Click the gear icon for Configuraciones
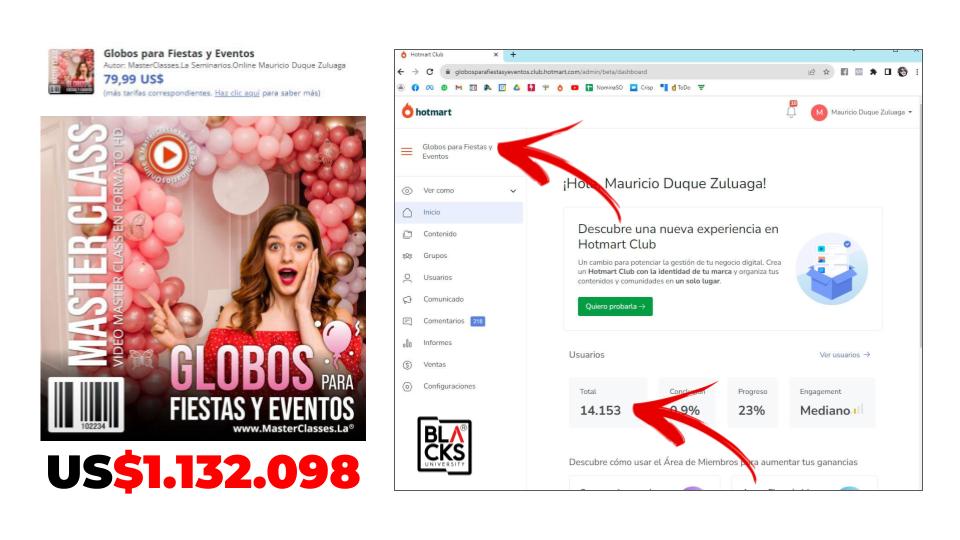 tap(407, 386)
